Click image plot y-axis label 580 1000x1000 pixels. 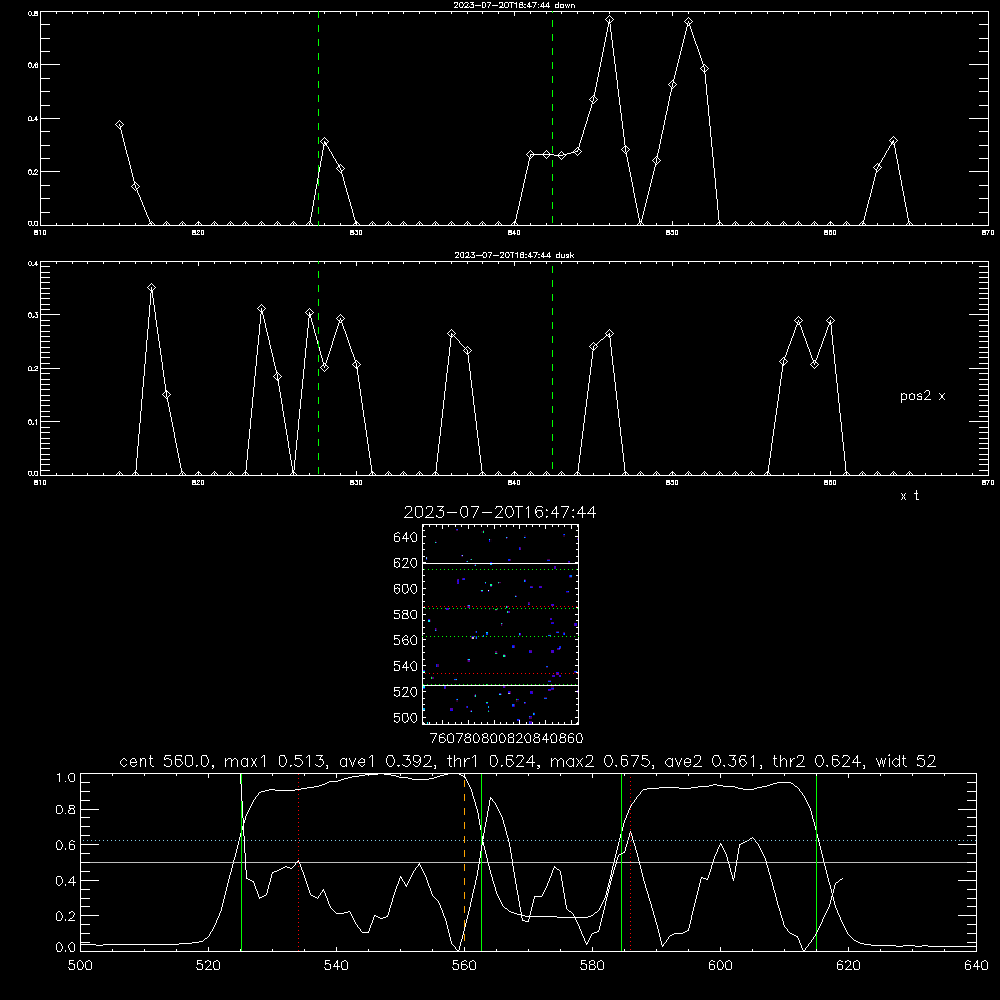click(x=406, y=615)
